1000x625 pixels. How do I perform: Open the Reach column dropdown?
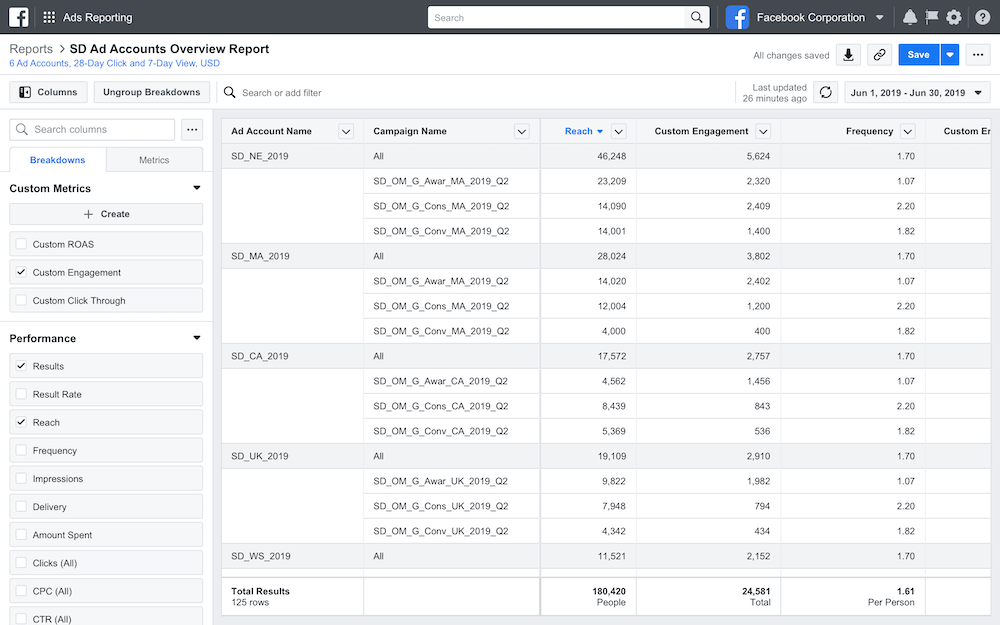coord(618,131)
